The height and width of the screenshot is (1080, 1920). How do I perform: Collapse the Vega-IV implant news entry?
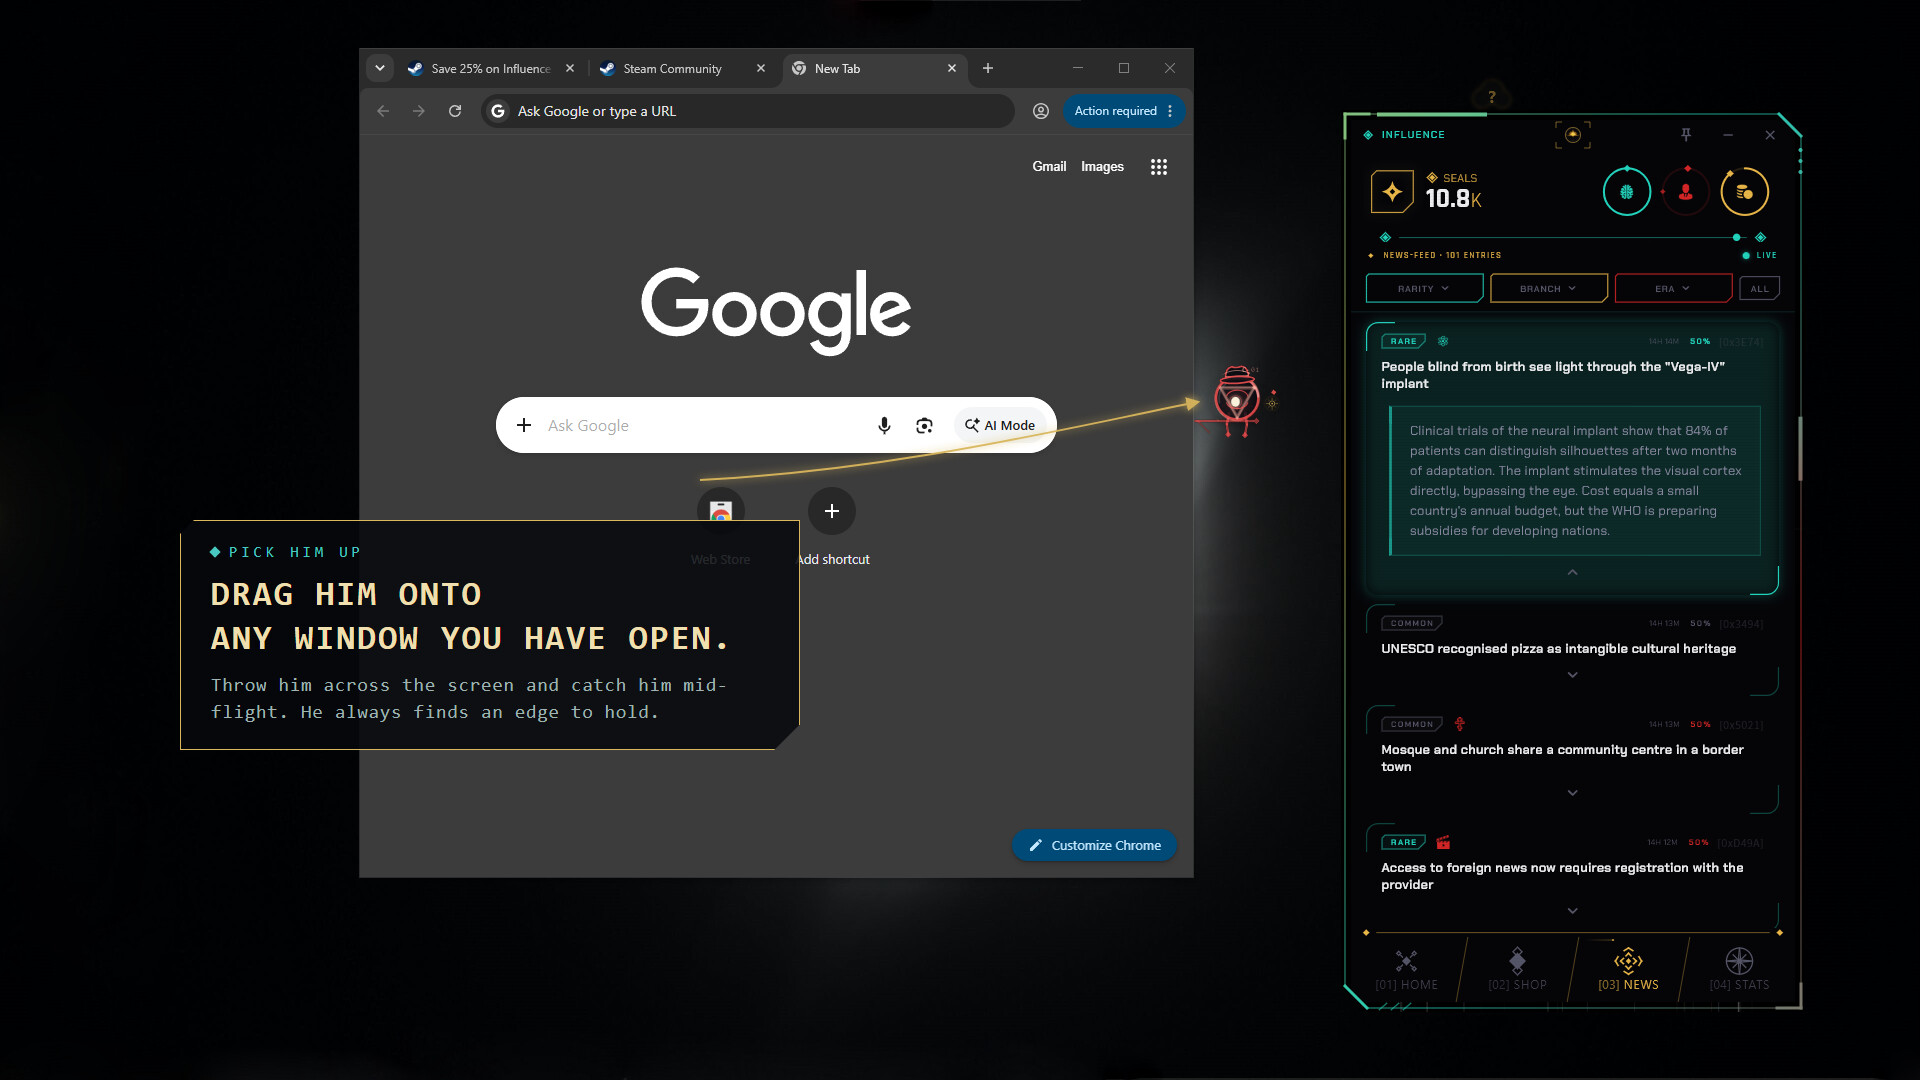pos(1572,572)
